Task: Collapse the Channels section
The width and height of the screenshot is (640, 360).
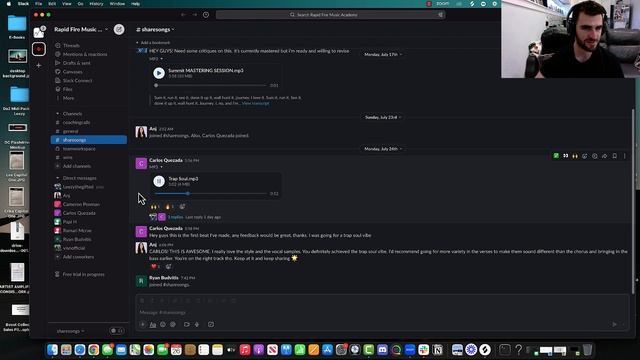Action: pos(57,113)
